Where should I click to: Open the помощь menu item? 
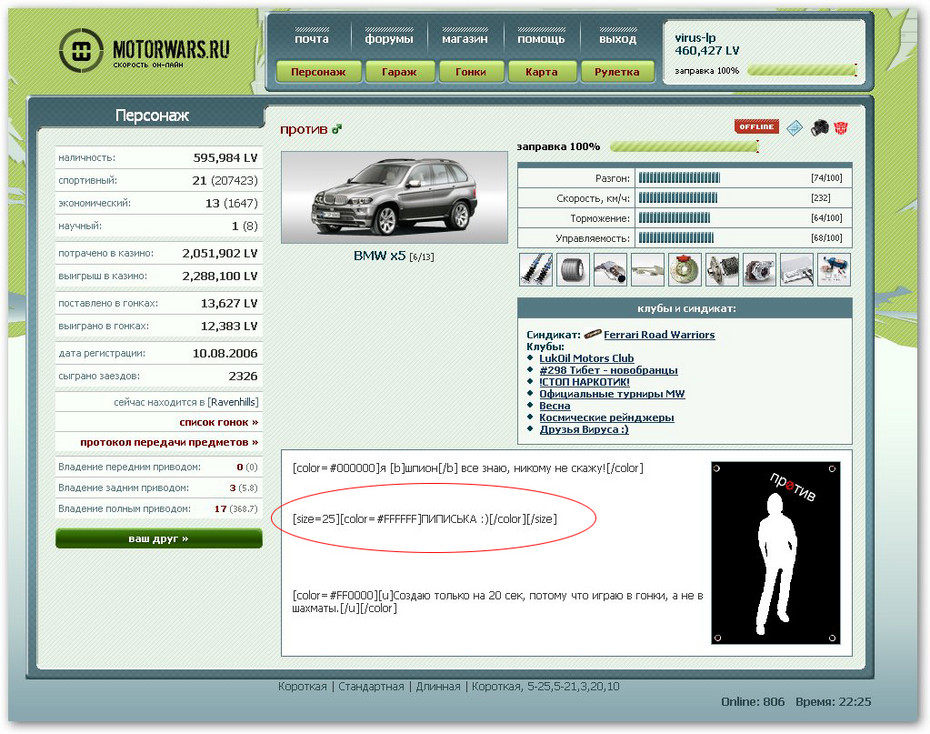(541, 39)
